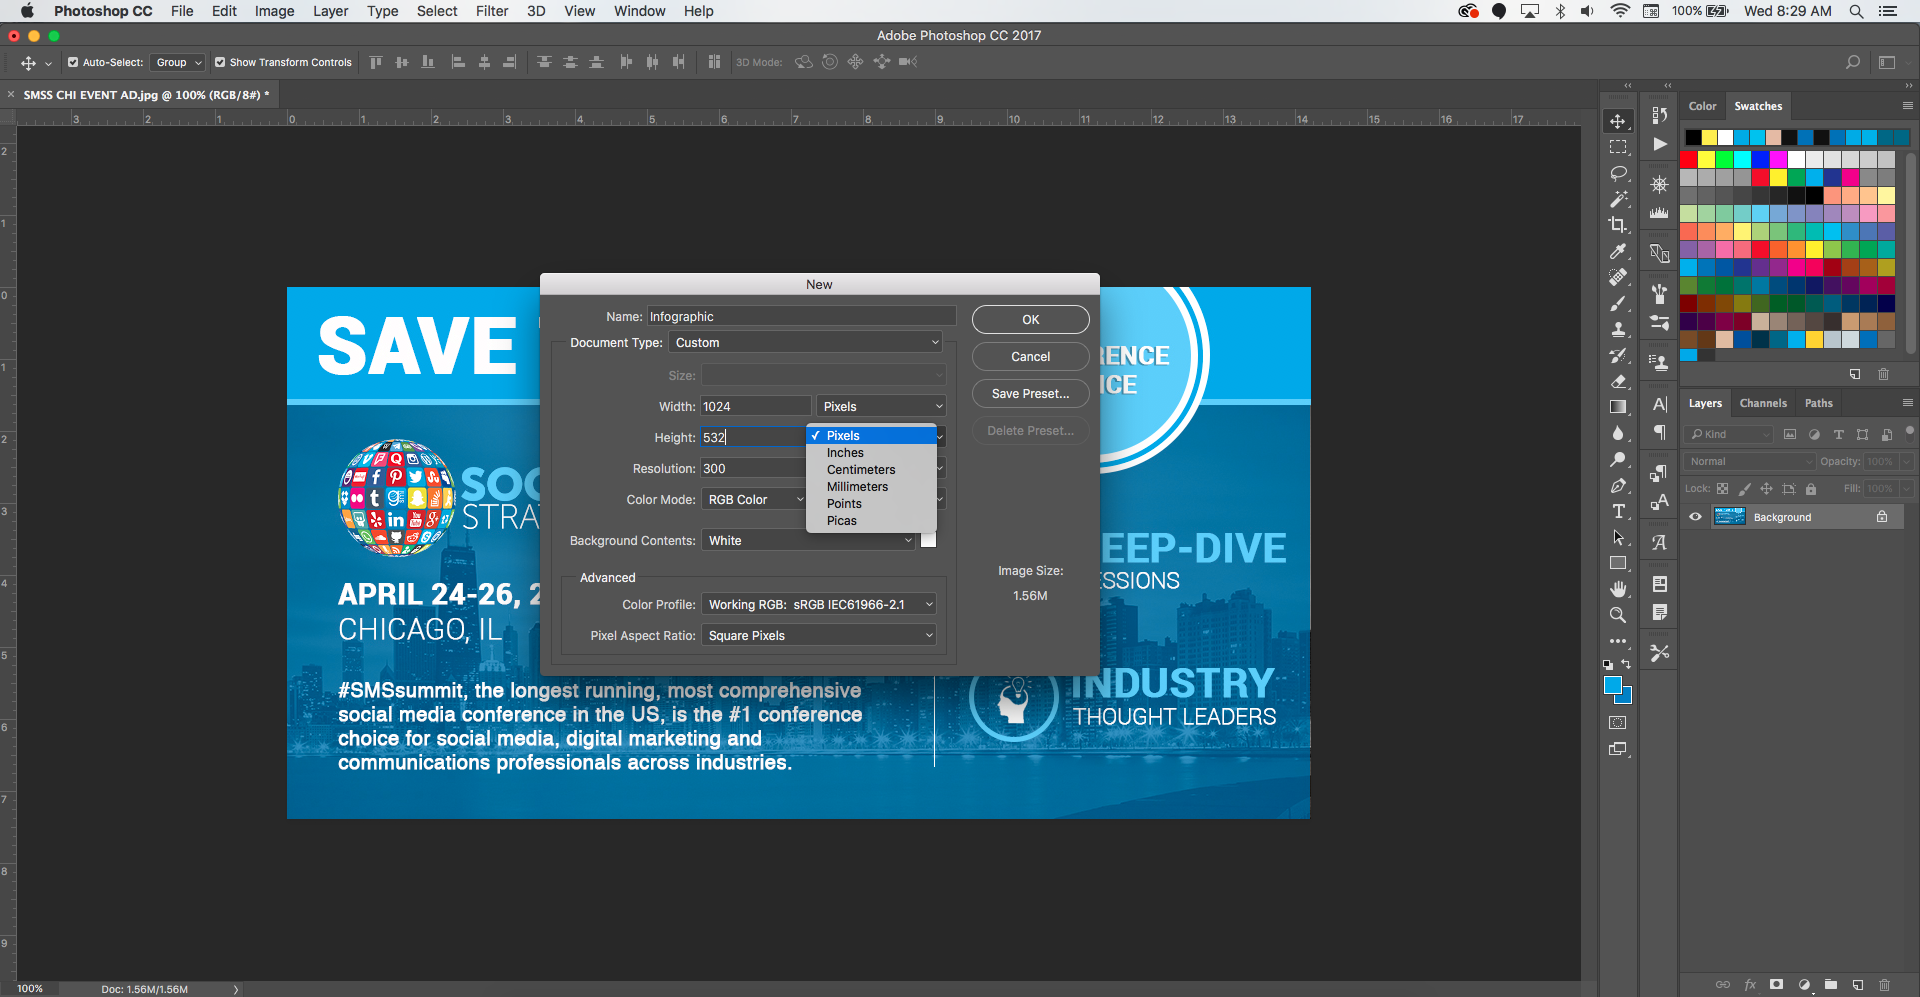Click the Wi-Fi status icon
Image resolution: width=1920 pixels, height=997 pixels.
[1620, 11]
